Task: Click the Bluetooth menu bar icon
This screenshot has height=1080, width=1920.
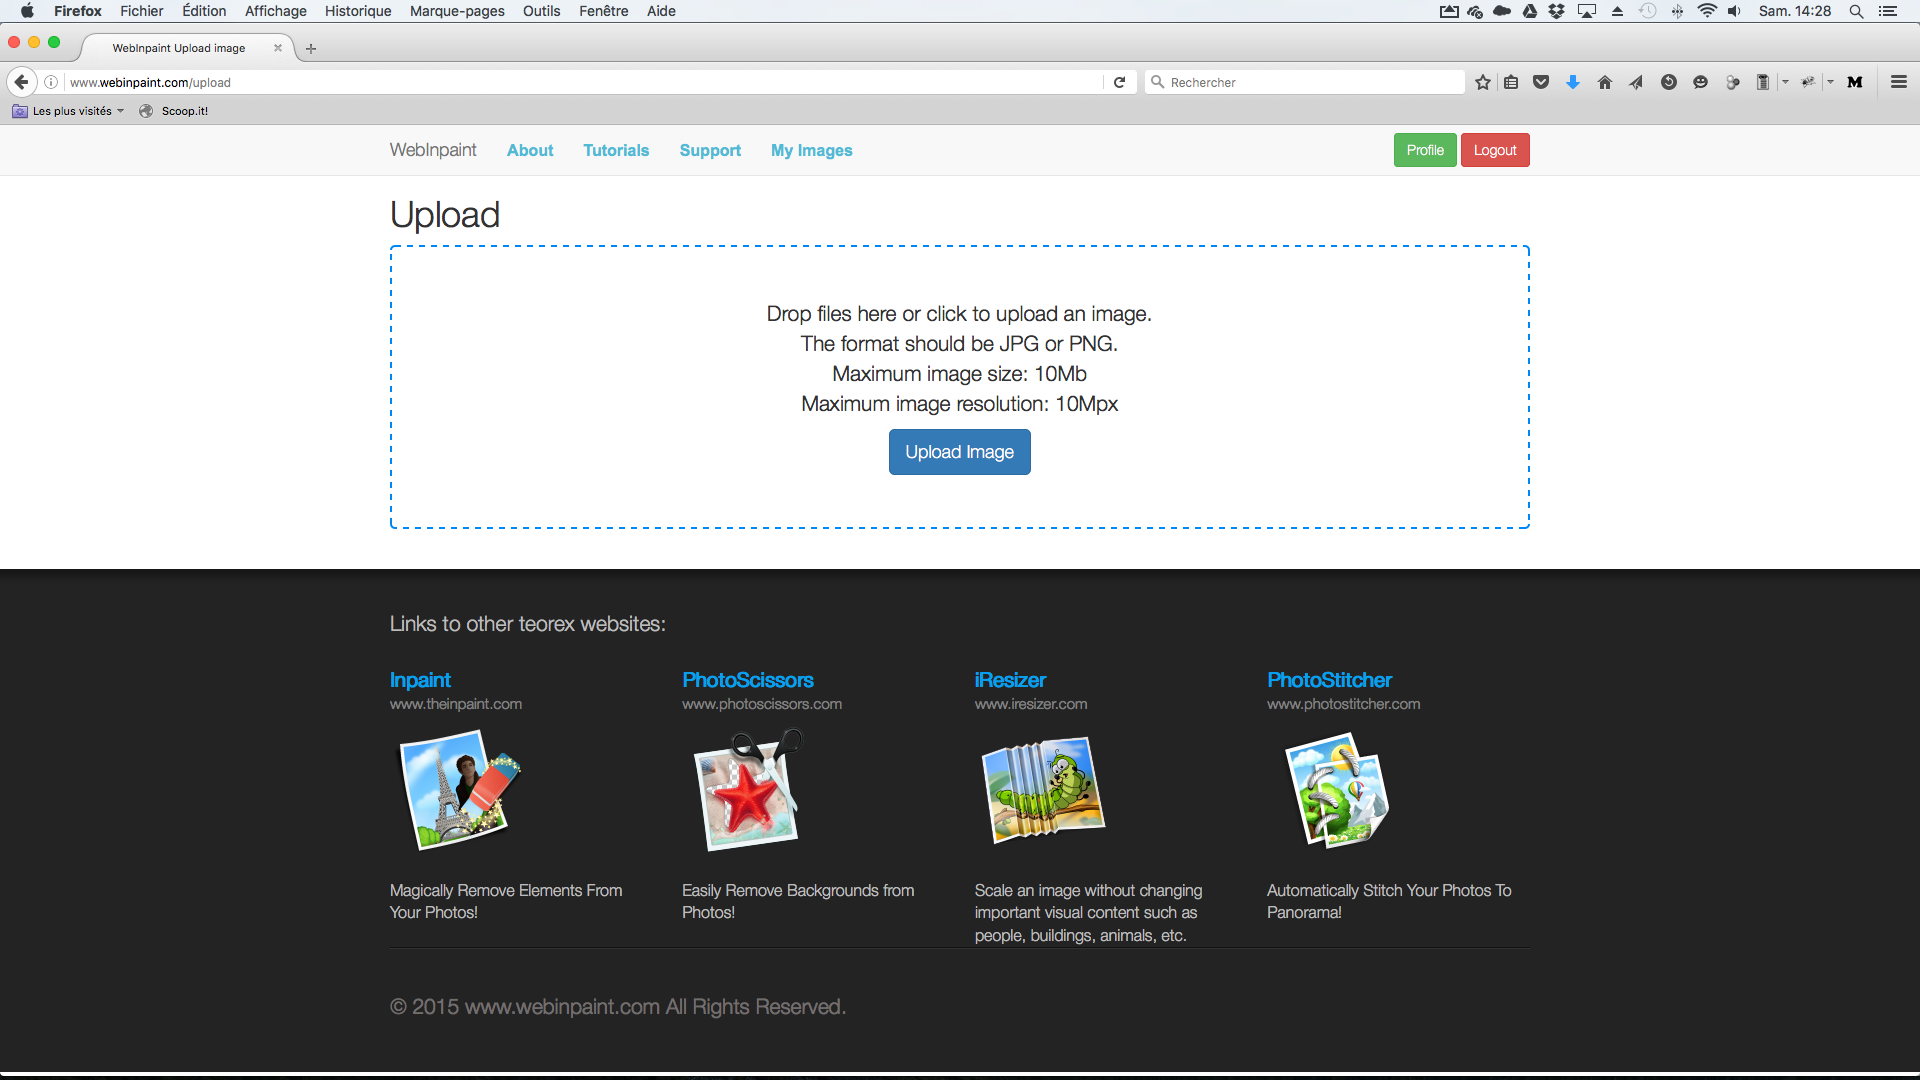Action: click(x=1677, y=11)
